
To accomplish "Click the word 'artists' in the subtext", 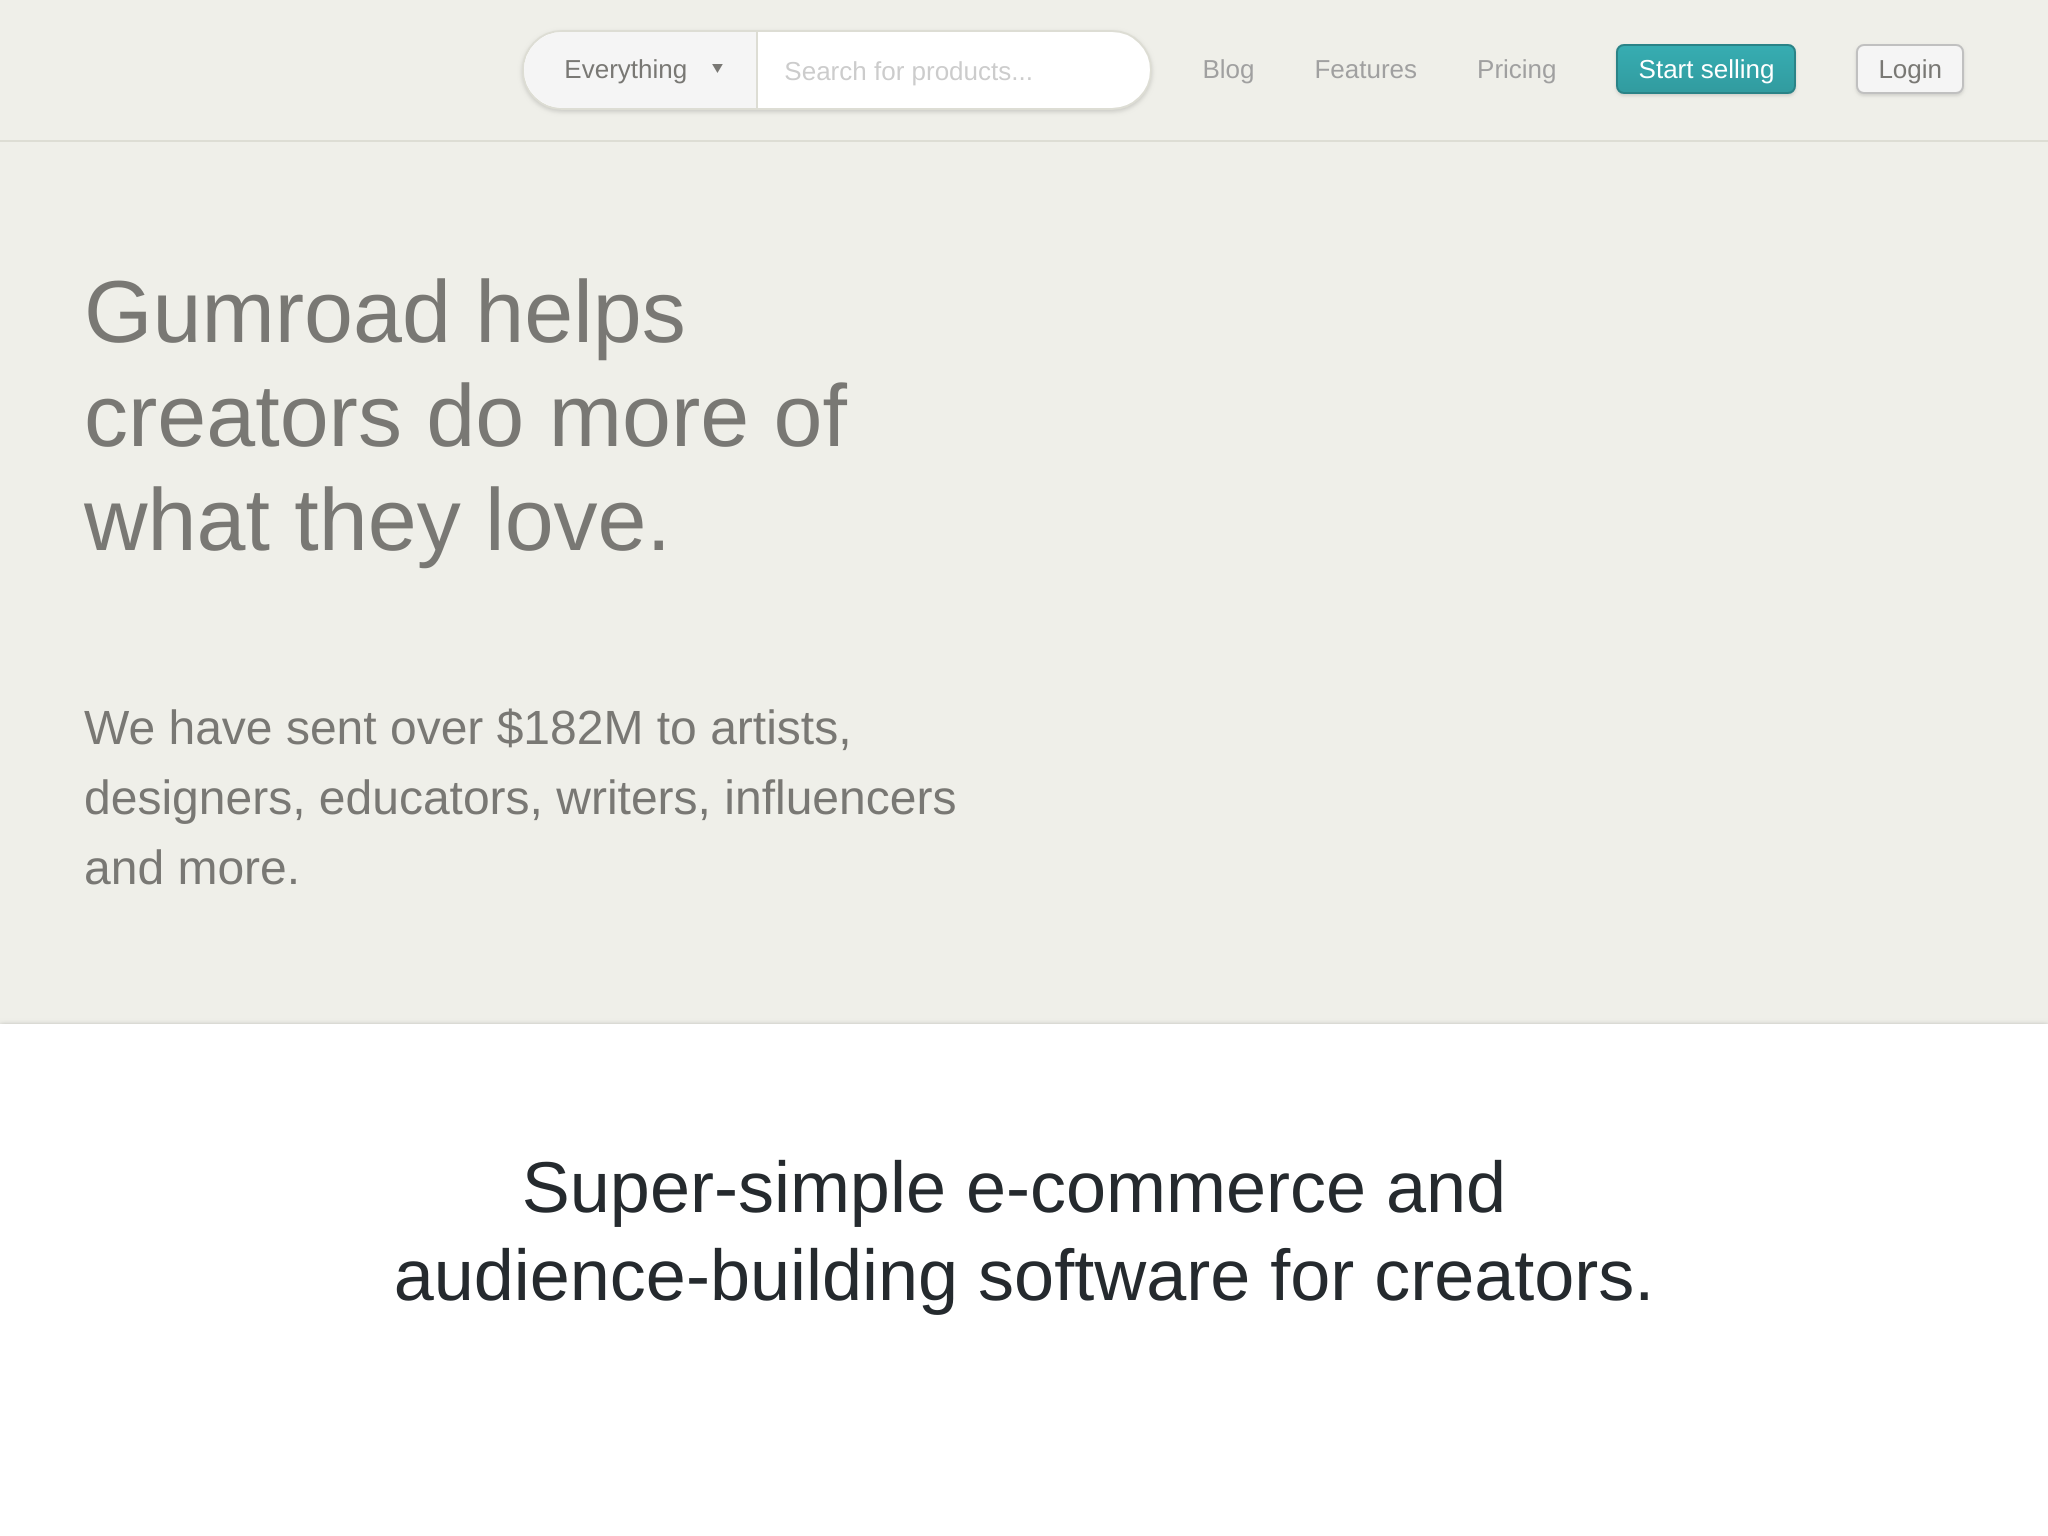I will tap(777, 728).
